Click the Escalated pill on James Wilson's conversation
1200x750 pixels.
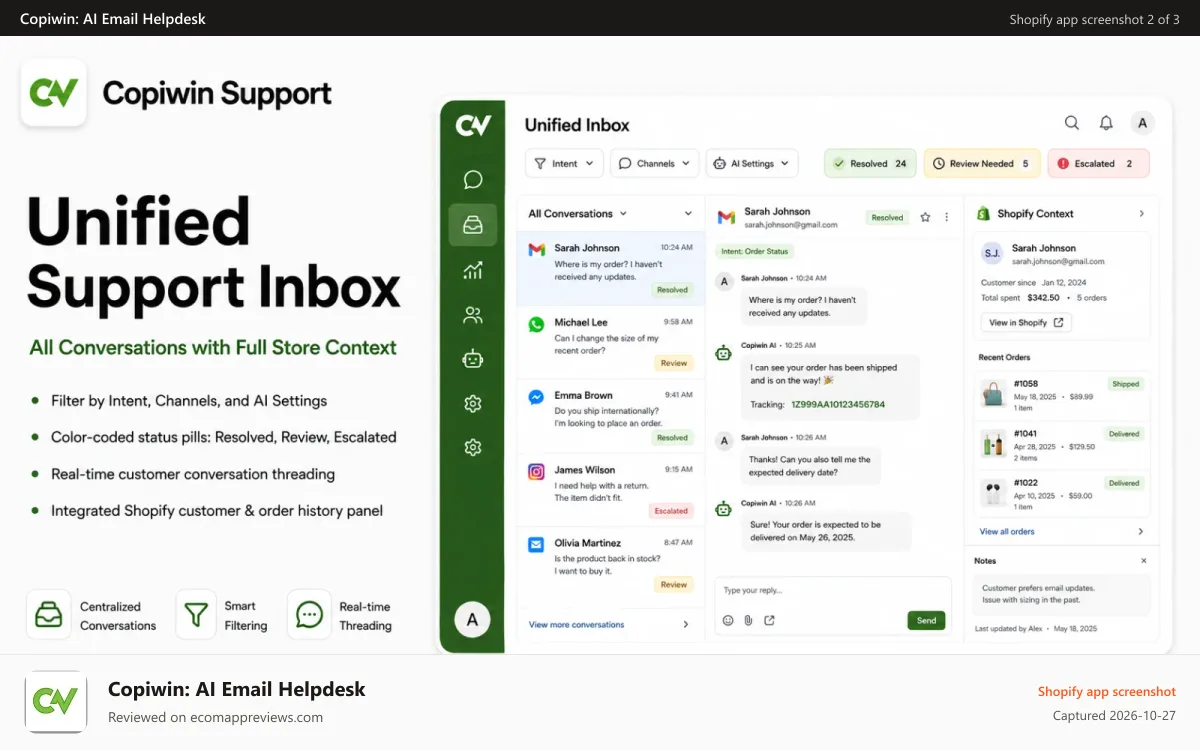pyautogui.click(x=671, y=510)
